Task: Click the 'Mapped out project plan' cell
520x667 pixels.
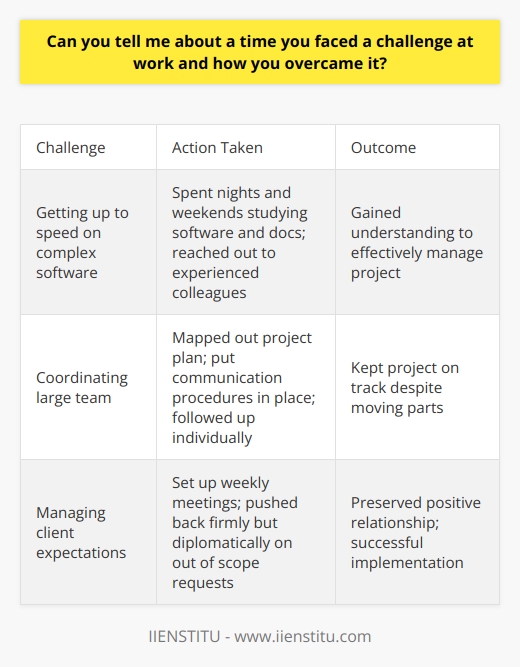Action: point(246,387)
